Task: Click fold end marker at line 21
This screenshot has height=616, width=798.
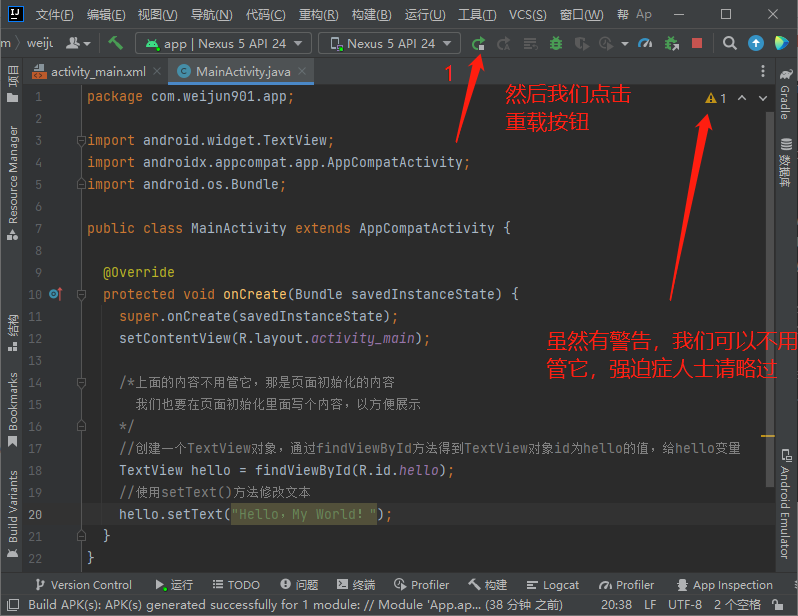Action: click(81, 536)
